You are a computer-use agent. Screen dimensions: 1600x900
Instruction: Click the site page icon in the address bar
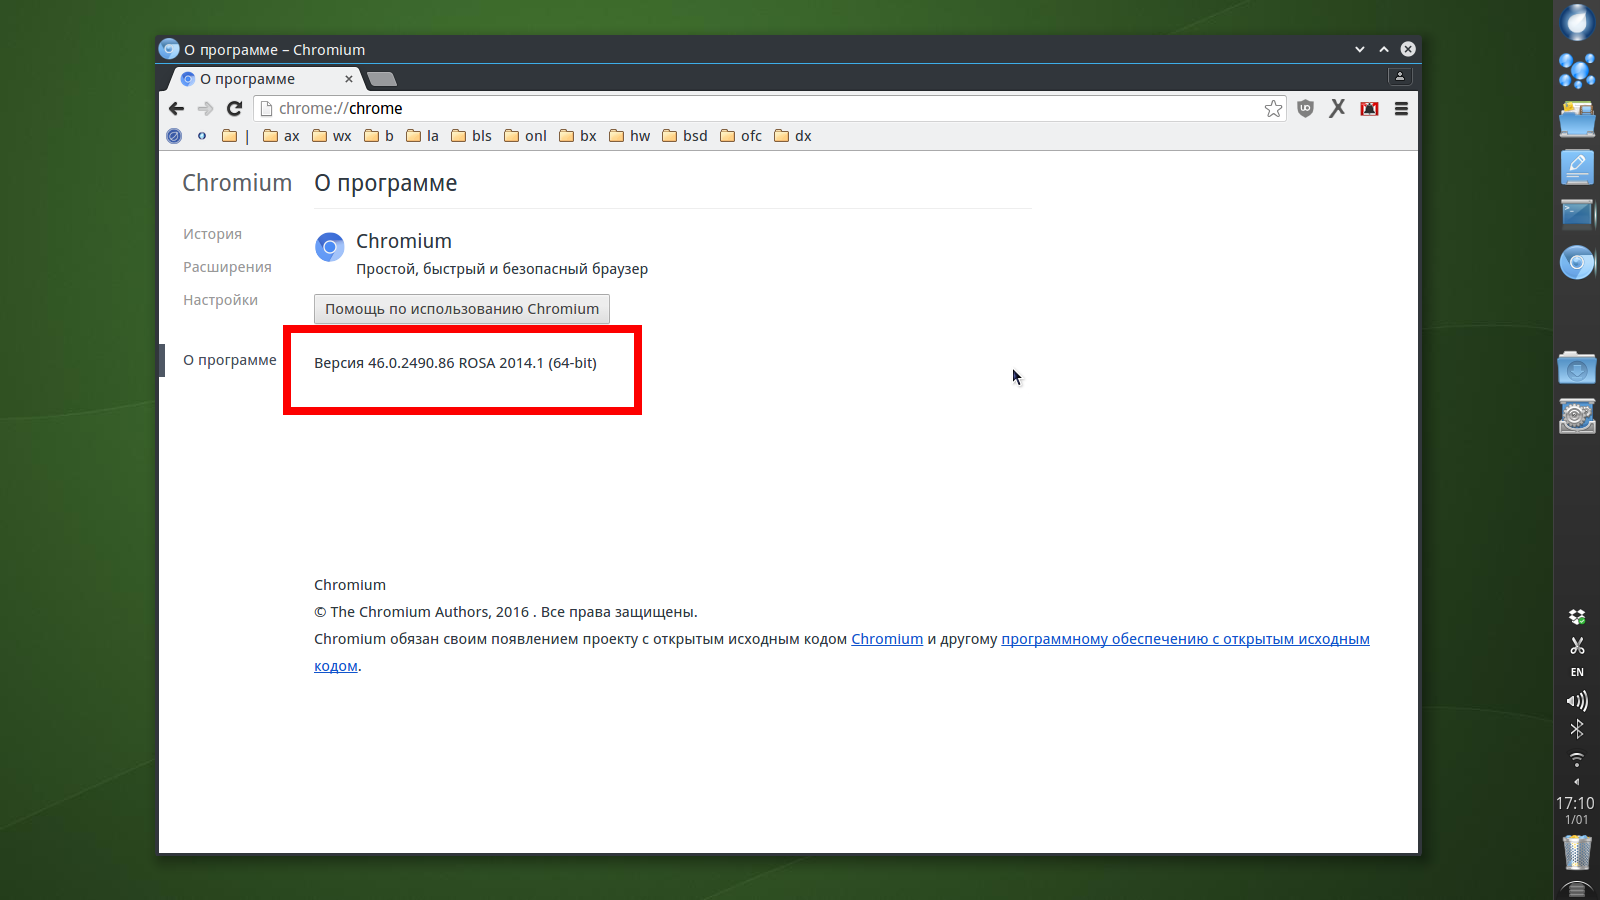267,108
